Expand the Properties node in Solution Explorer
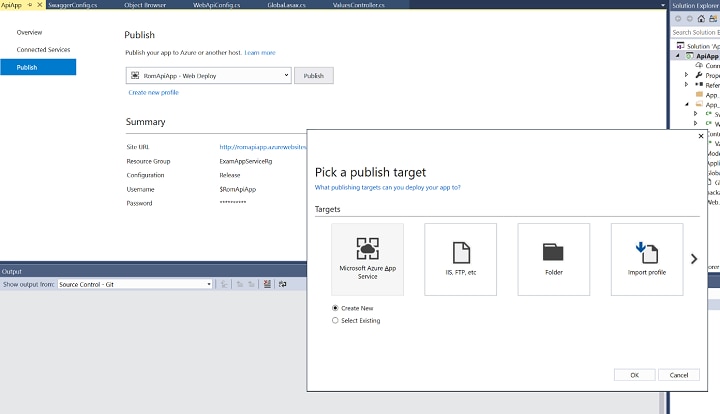This screenshot has height=414, width=720. [686, 75]
